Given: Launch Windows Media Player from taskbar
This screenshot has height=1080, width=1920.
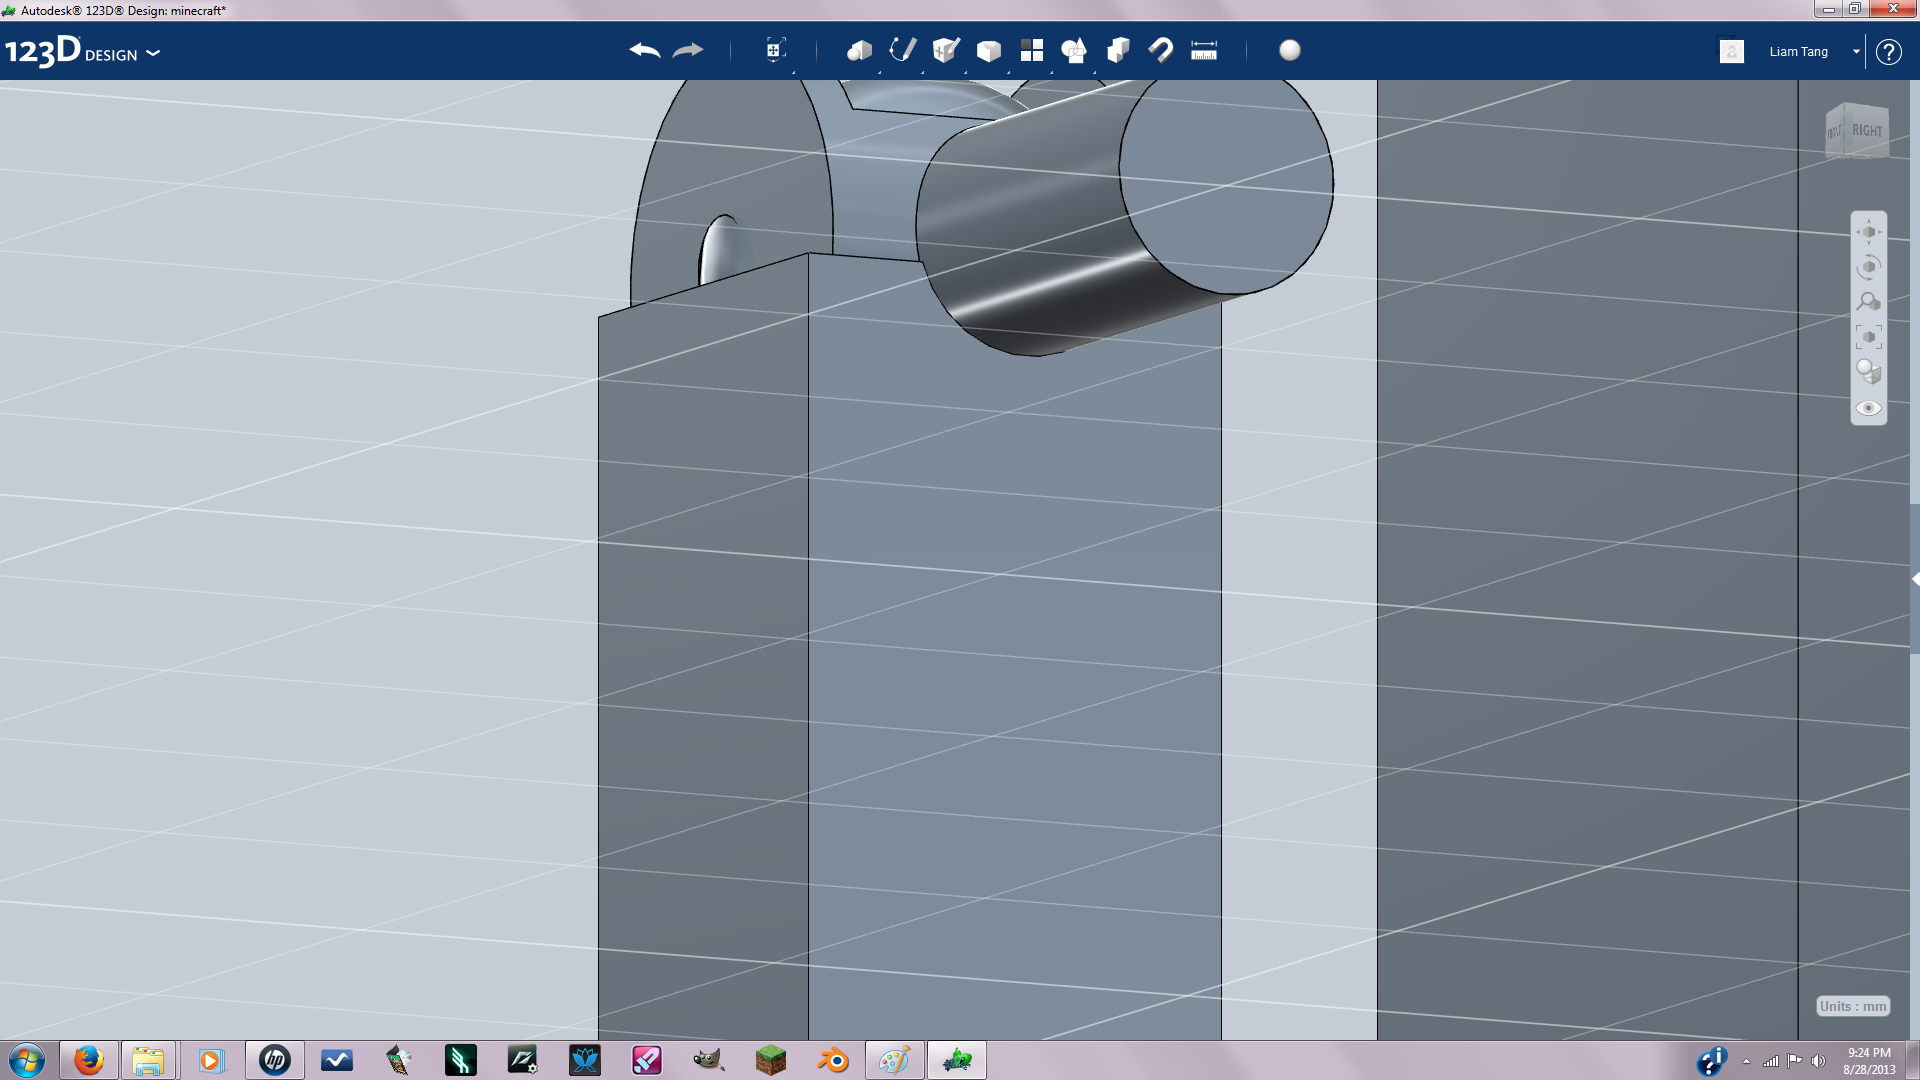Looking at the screenshot, I should (211, 1060).
